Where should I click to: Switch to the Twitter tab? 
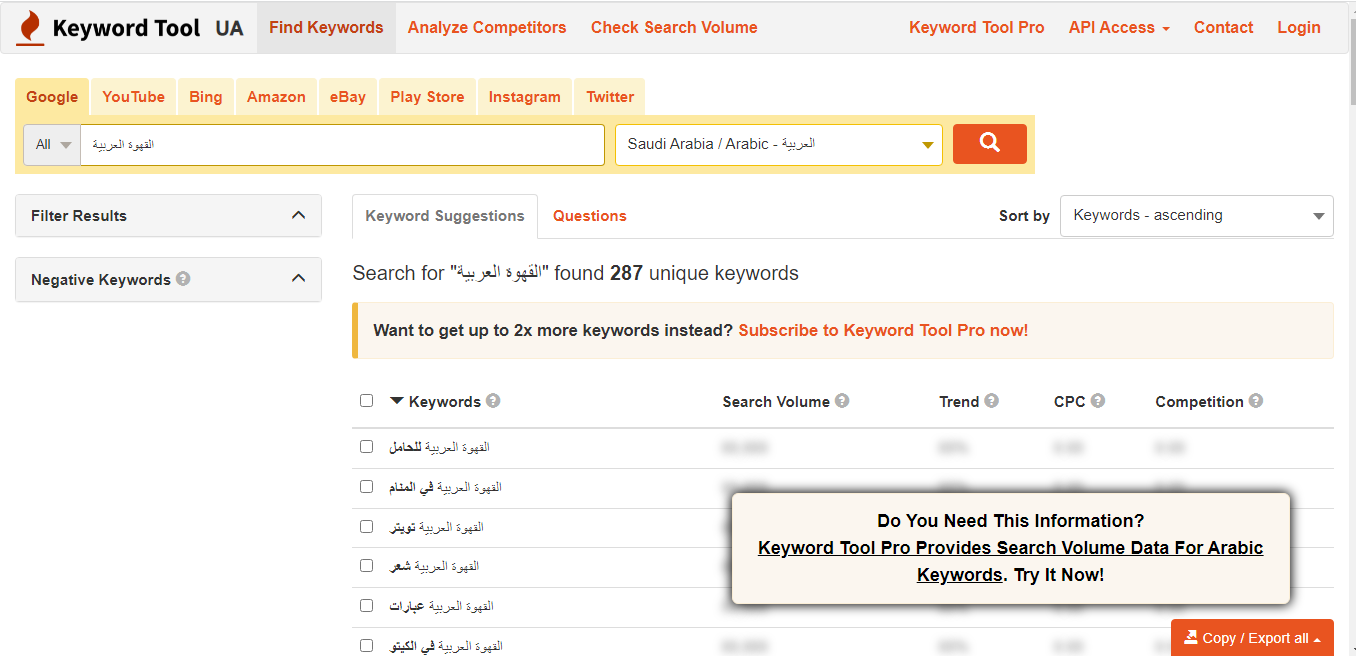point(610,97)
